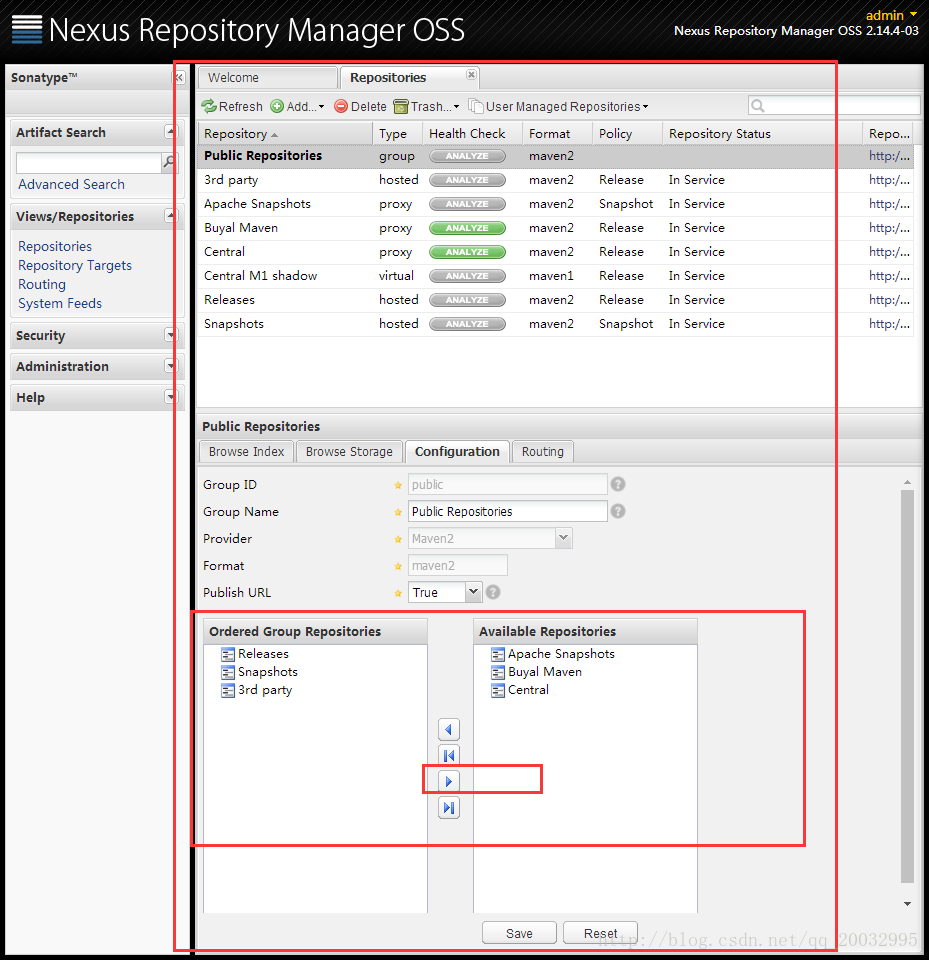Click the Reset button

point(600,933)
